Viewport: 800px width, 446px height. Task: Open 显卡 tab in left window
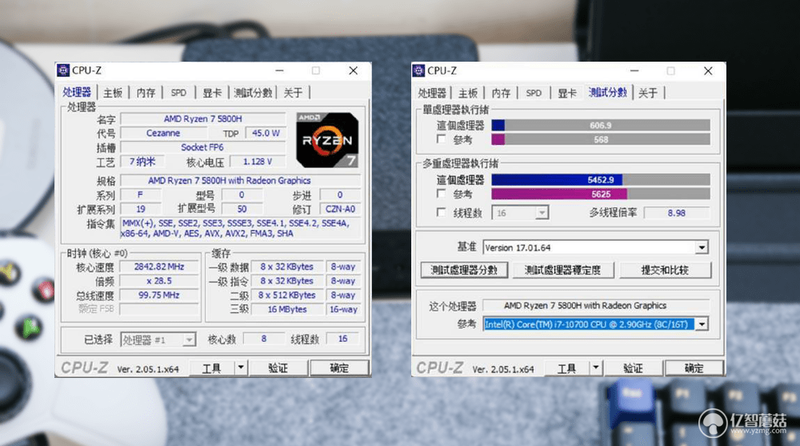(x=212, y=93)
